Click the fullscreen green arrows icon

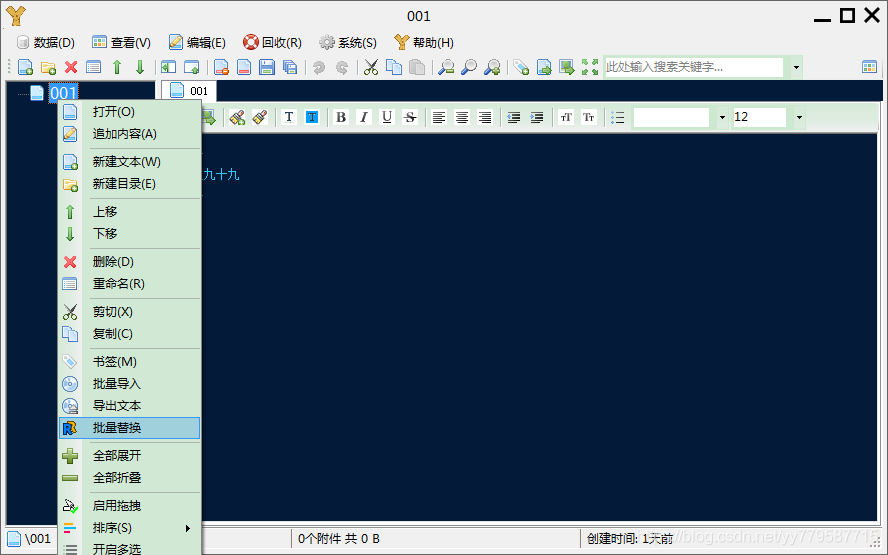coord(590,67)
